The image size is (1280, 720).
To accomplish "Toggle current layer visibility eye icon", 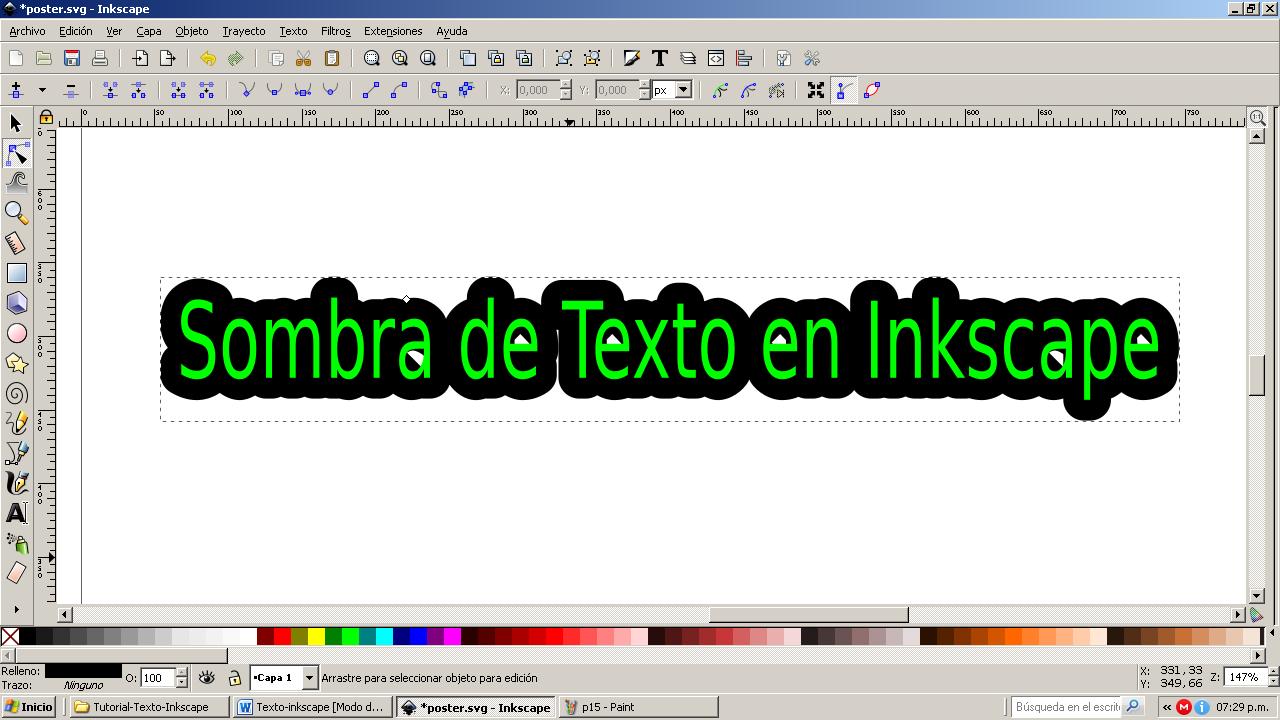I will 207,678.
